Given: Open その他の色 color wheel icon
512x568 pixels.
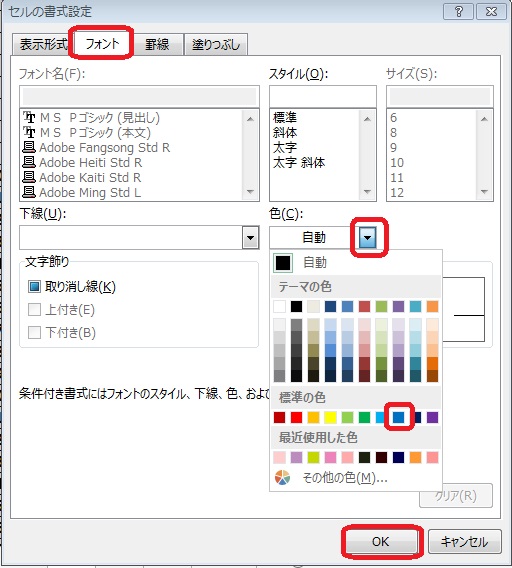Looking at the screenshot, I should click(x=283, y=477).
